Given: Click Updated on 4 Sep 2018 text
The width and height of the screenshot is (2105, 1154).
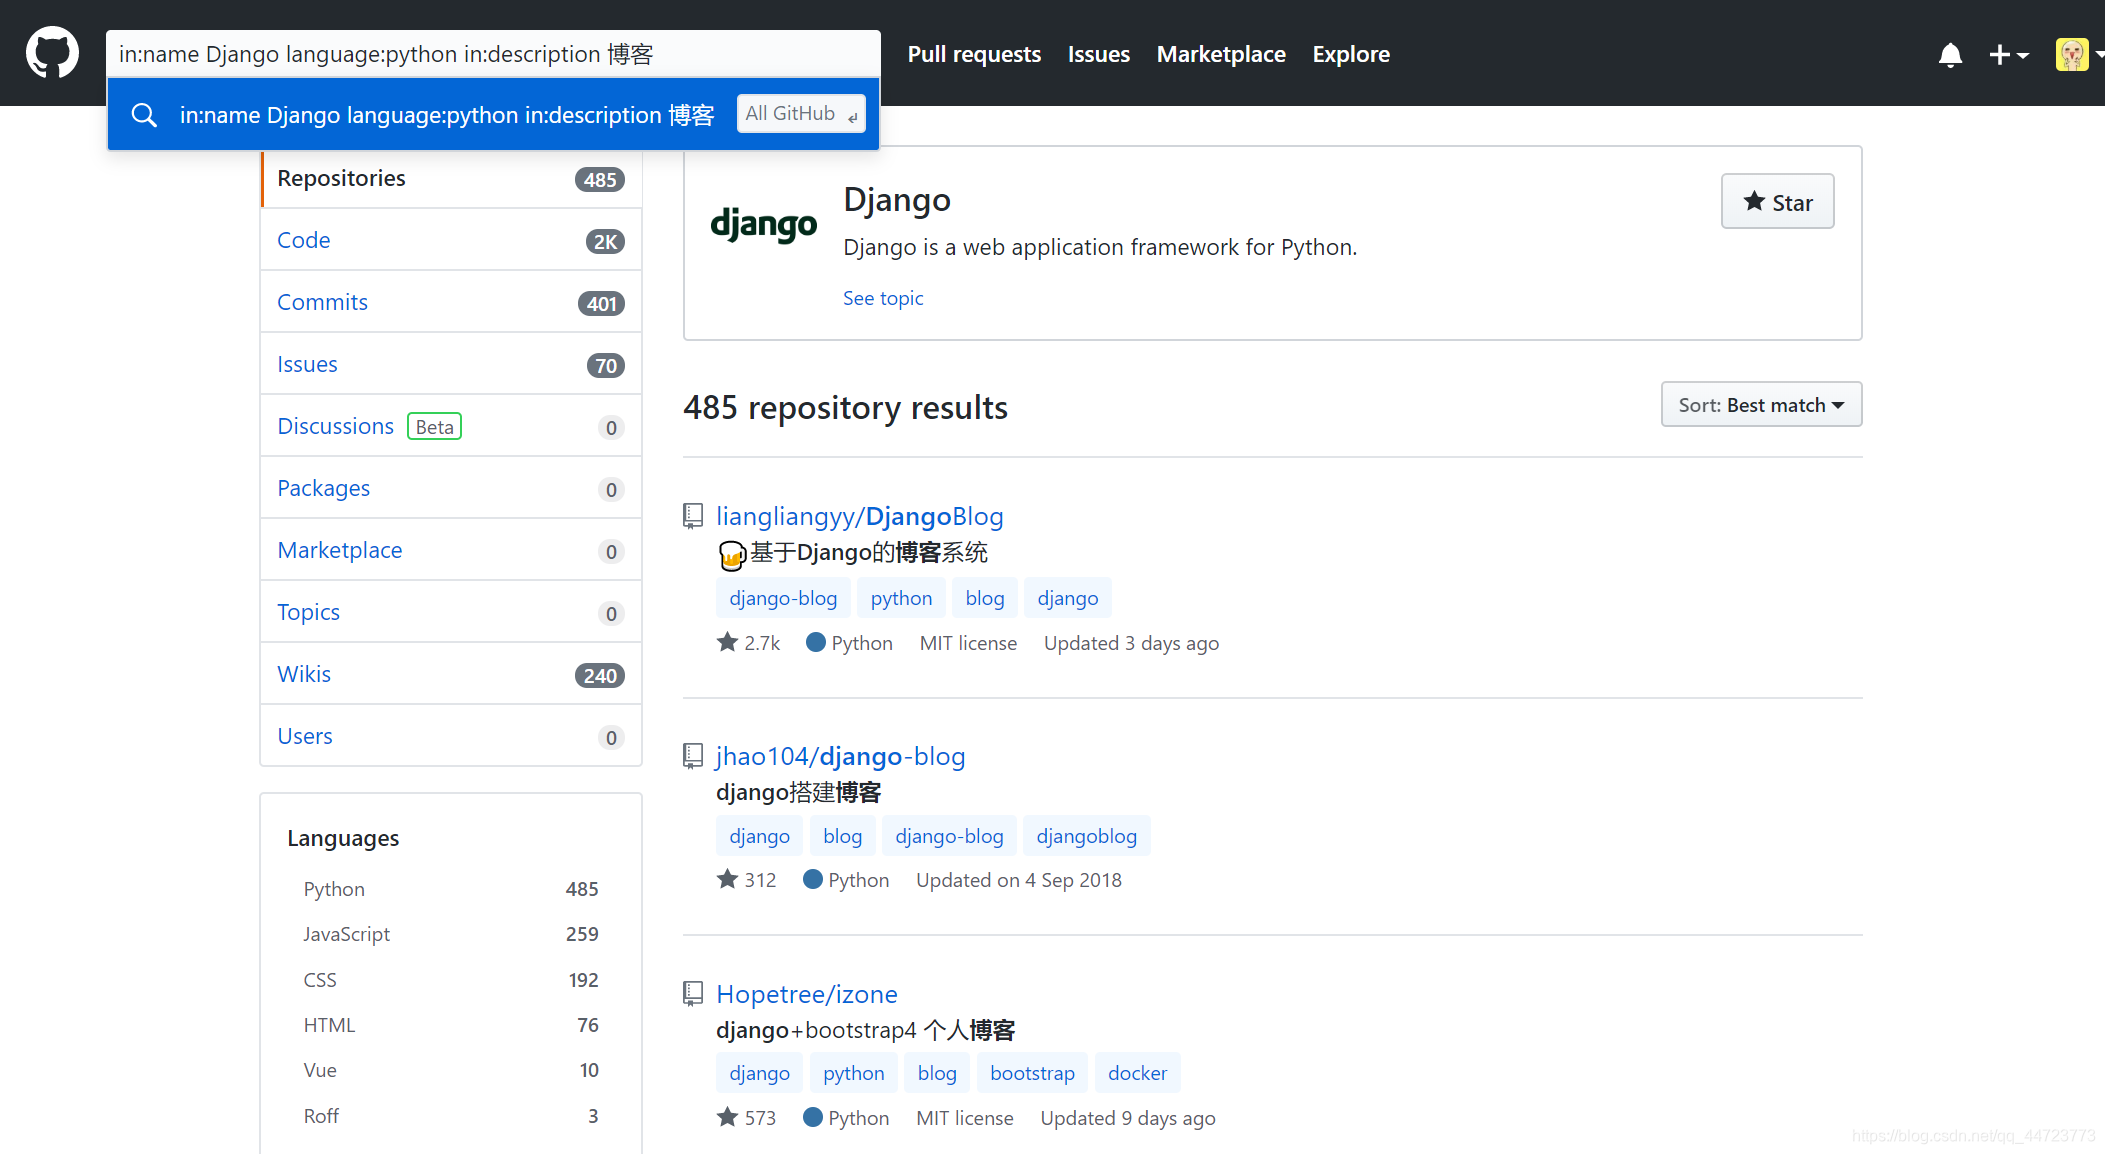Looking at the screenshot, I should (1019, 880).
